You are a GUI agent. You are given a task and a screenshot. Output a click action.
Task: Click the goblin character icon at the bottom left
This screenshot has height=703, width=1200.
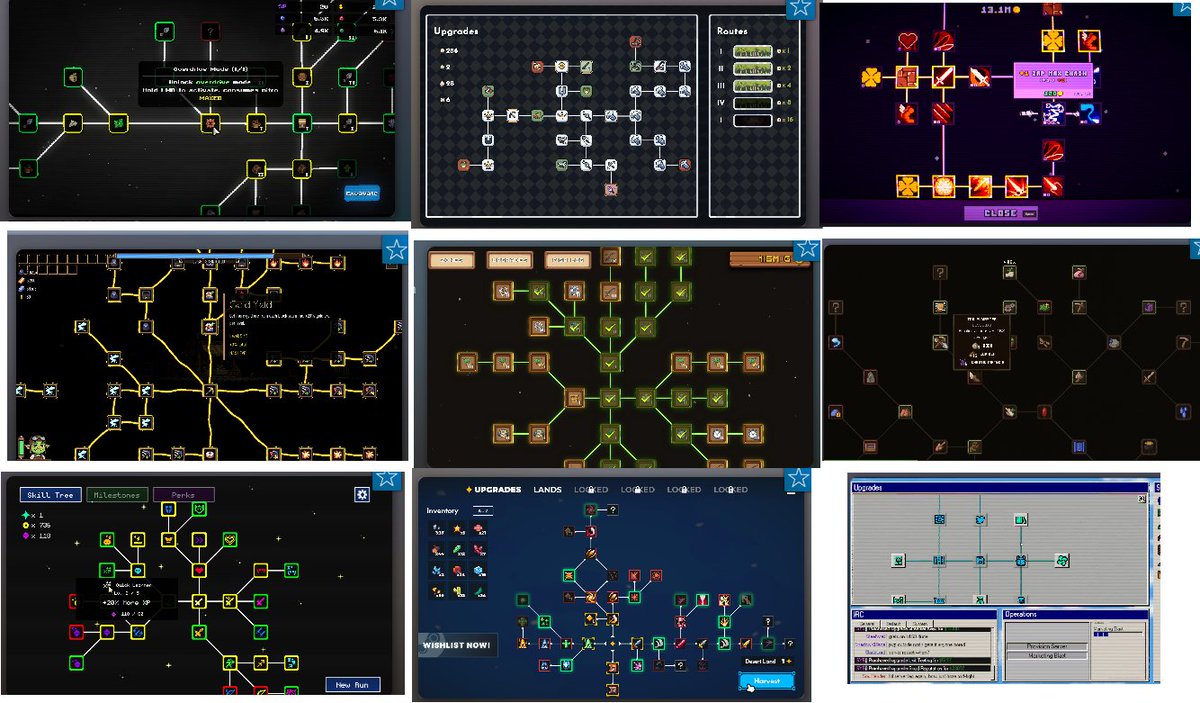[38, 445]
